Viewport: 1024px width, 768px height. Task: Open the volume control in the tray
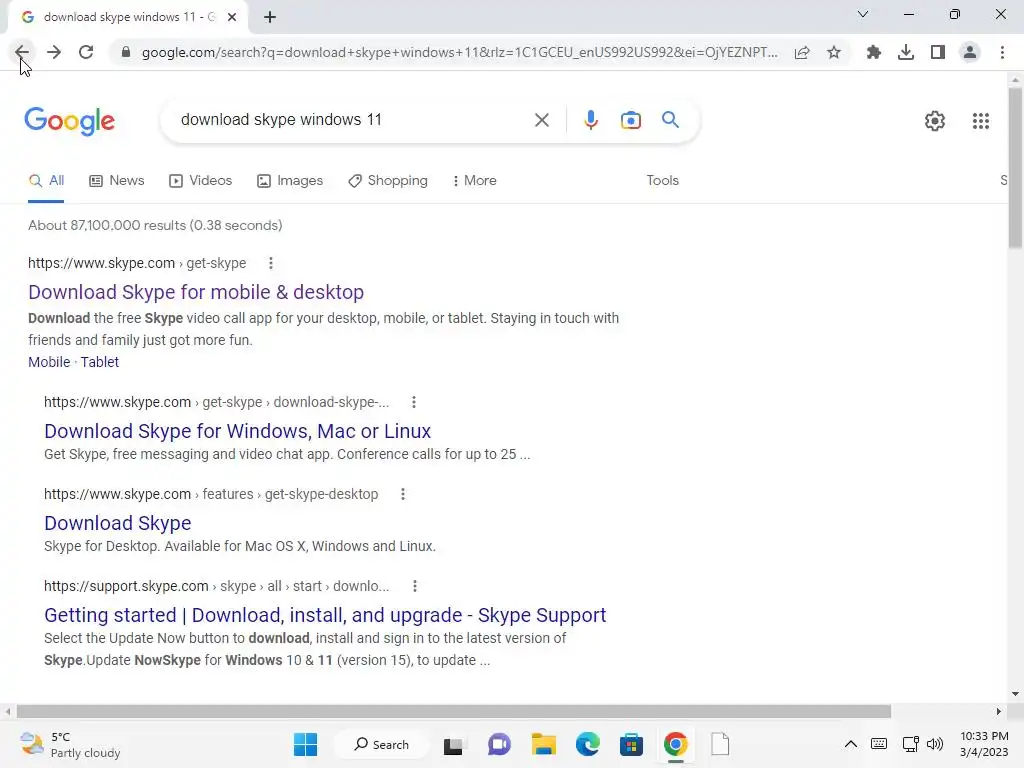[935, 744]
